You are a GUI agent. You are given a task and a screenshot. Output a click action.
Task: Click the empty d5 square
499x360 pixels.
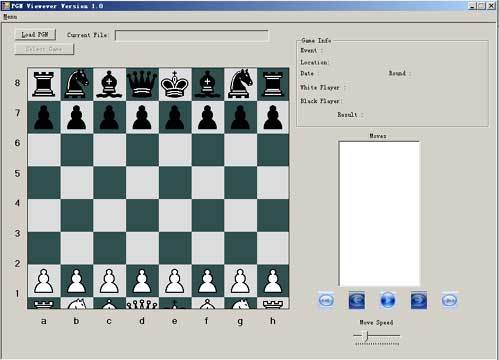[x=142, y=183]
